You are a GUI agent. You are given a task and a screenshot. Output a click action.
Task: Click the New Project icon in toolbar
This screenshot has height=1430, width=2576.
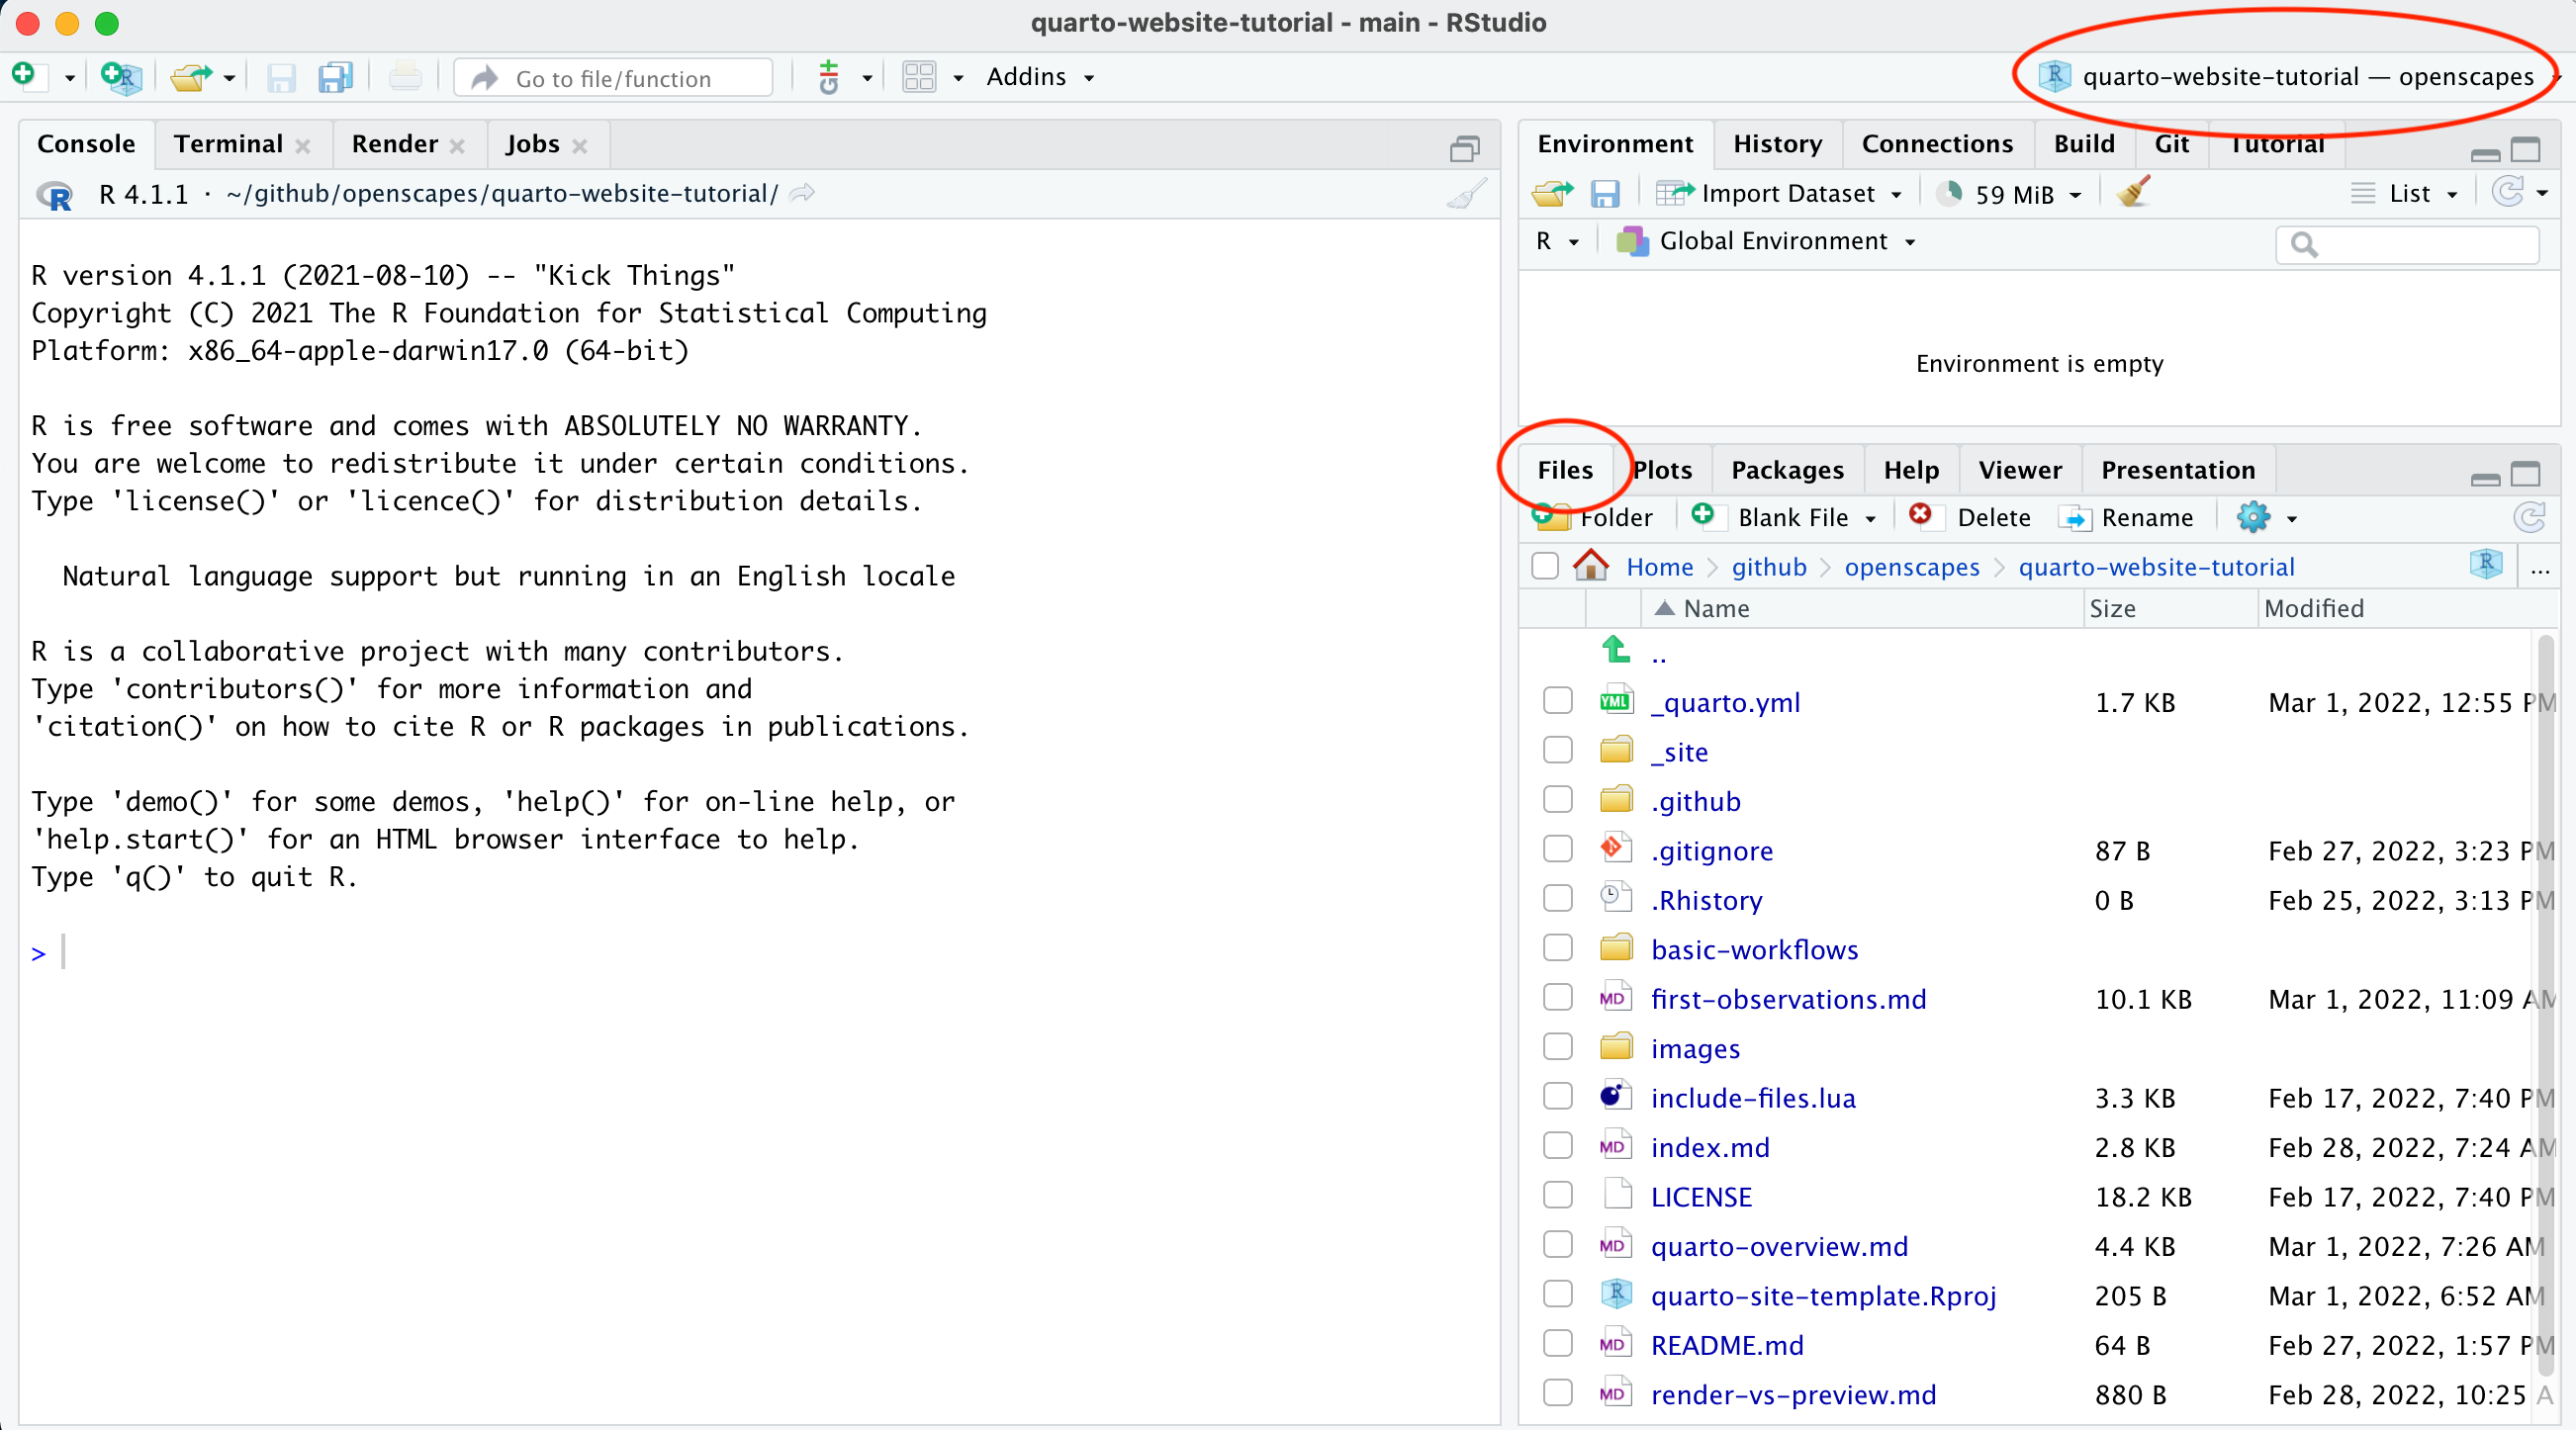(122, 77)
